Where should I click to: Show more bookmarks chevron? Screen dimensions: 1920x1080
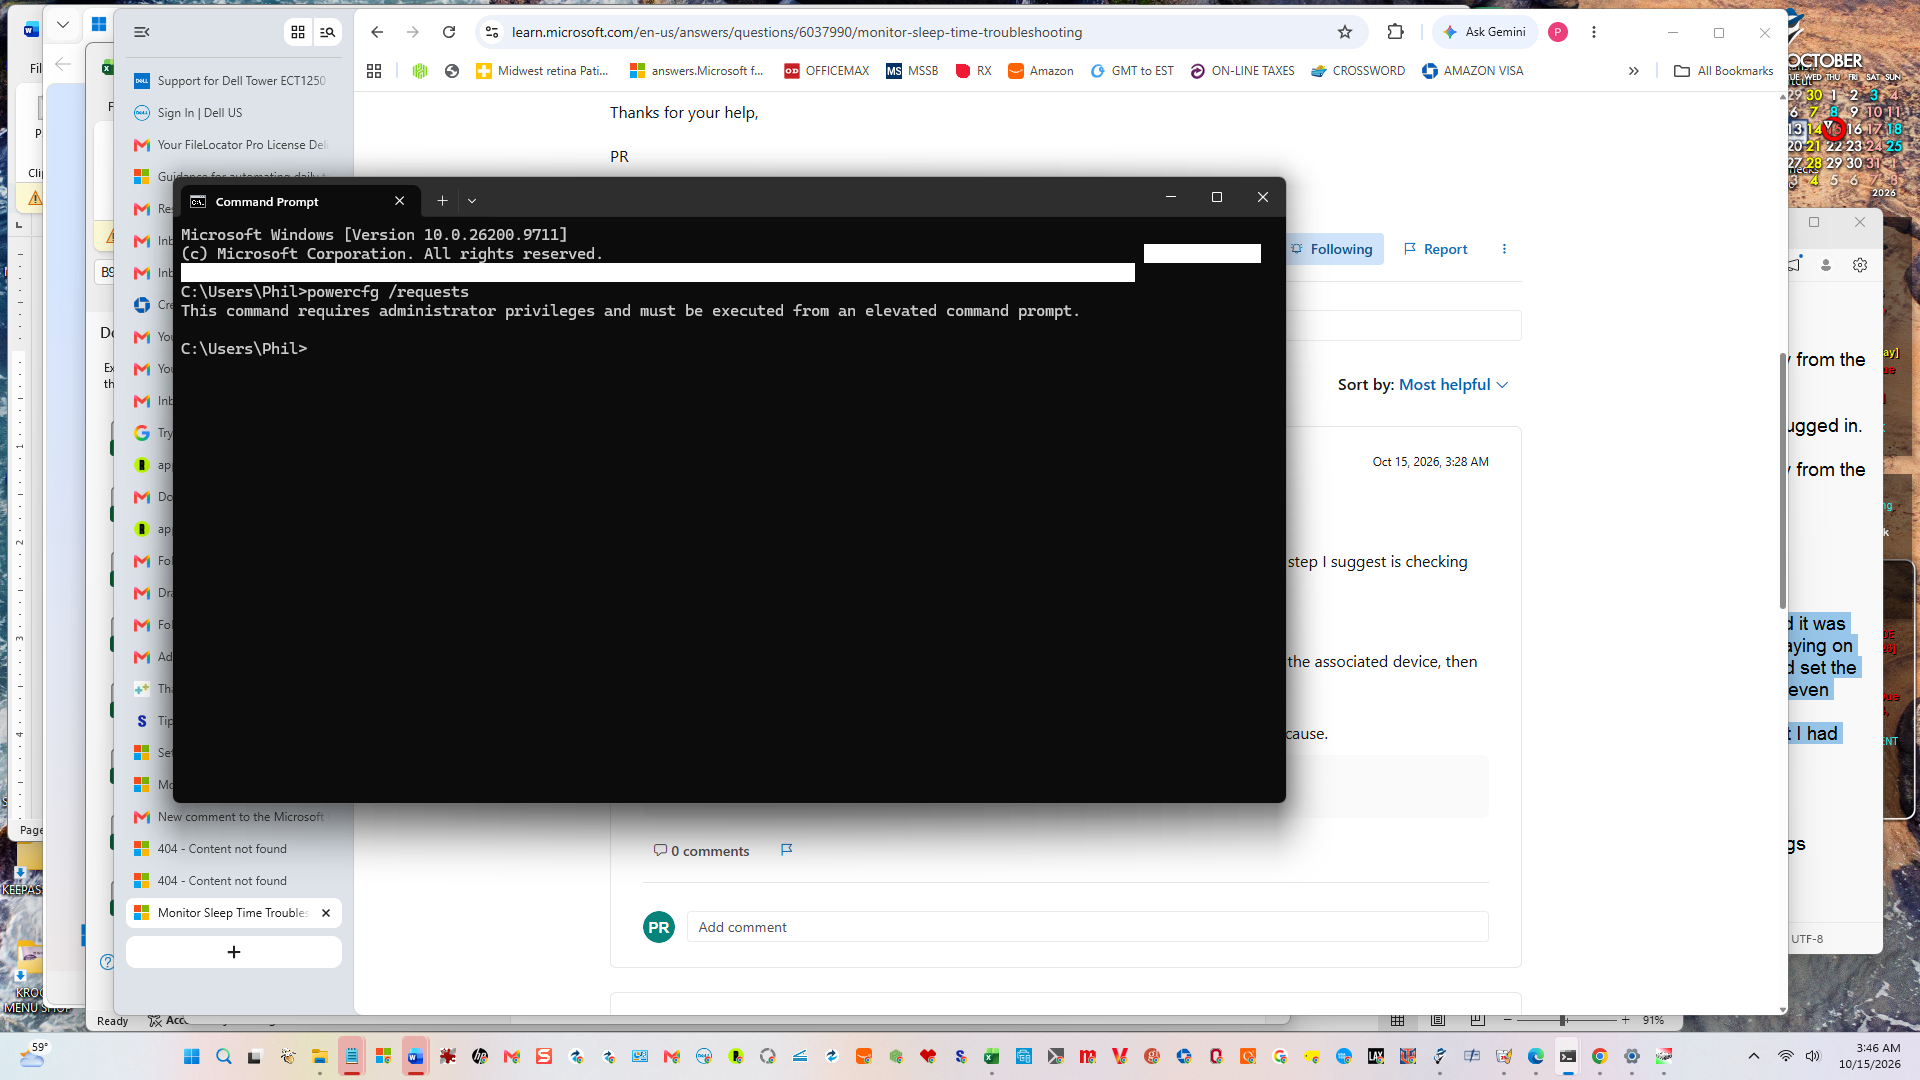[x=1634, y=71]
